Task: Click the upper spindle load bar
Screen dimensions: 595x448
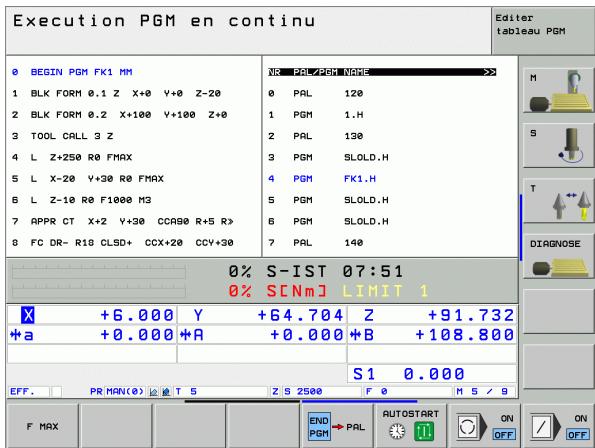Action: coord(99,272)
